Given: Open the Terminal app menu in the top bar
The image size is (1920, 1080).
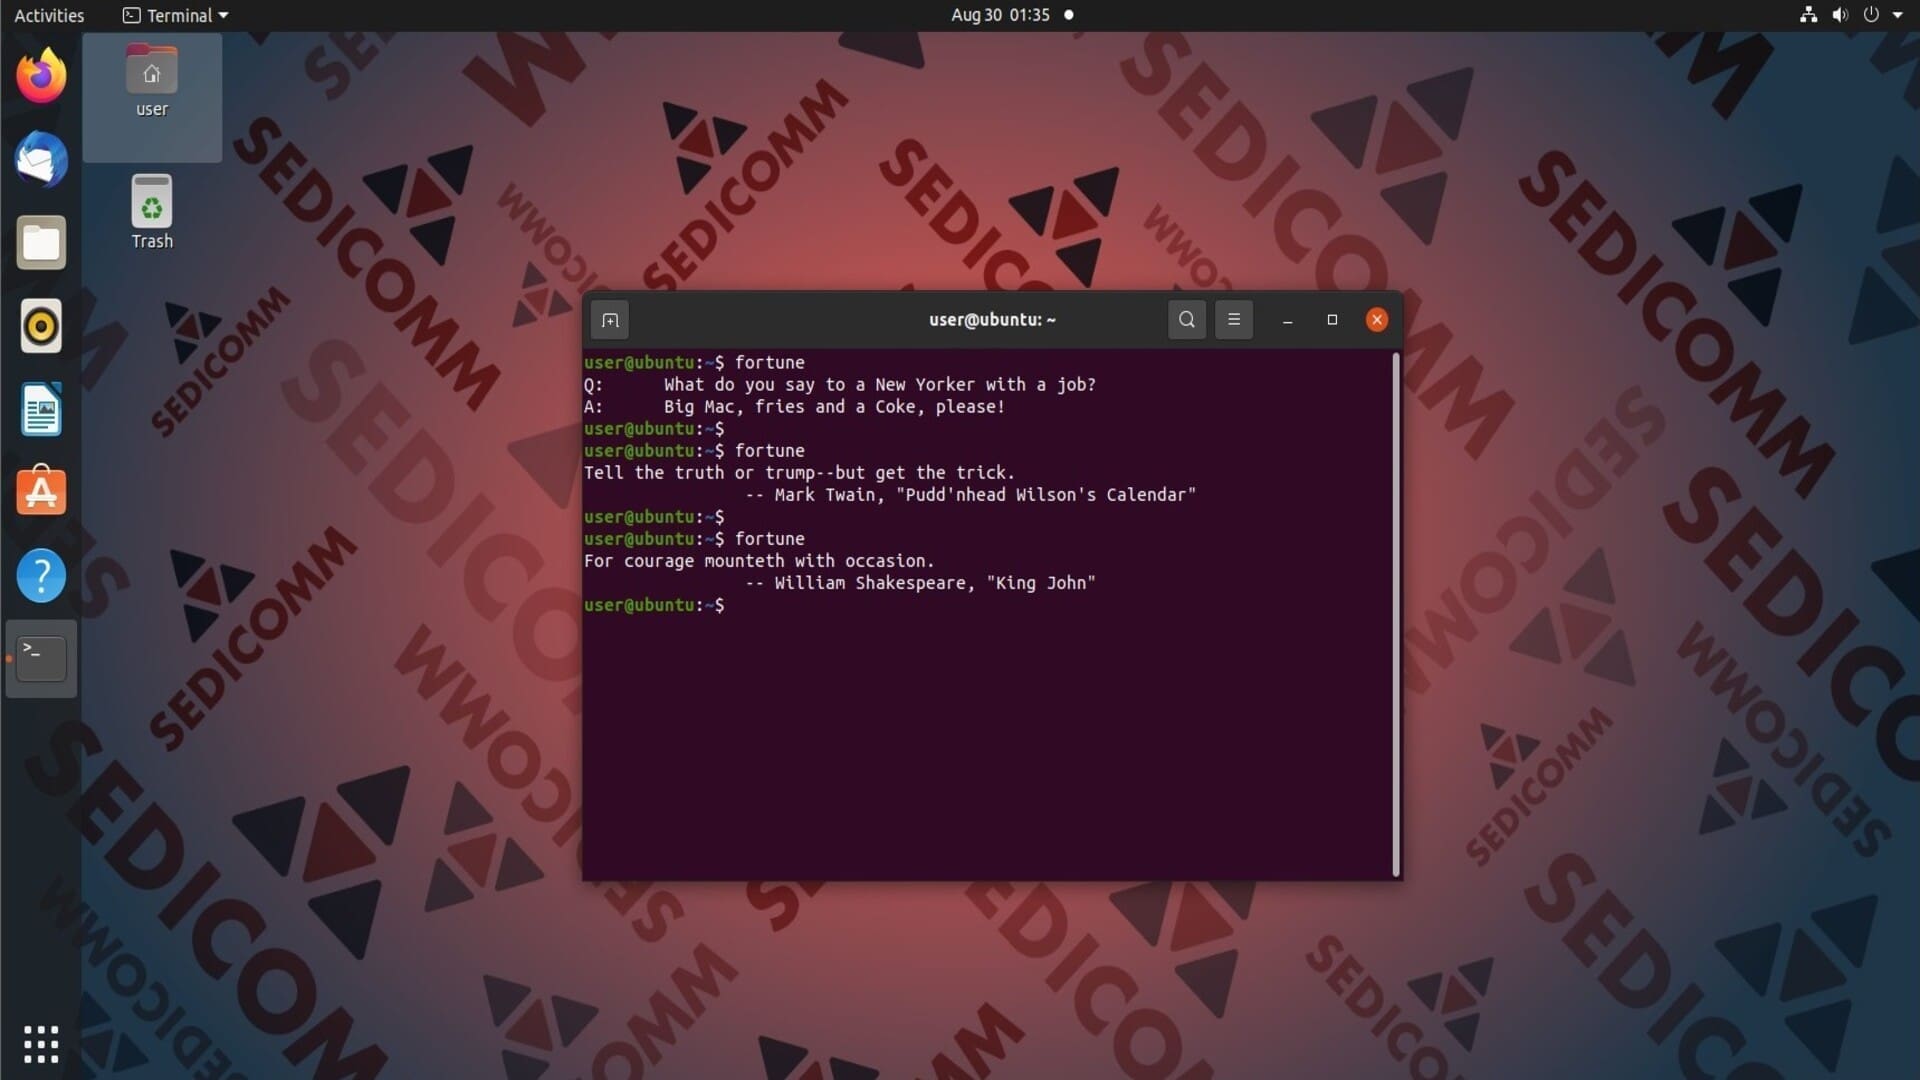Looking at the screenshot, I should click(x=175, y=15).
